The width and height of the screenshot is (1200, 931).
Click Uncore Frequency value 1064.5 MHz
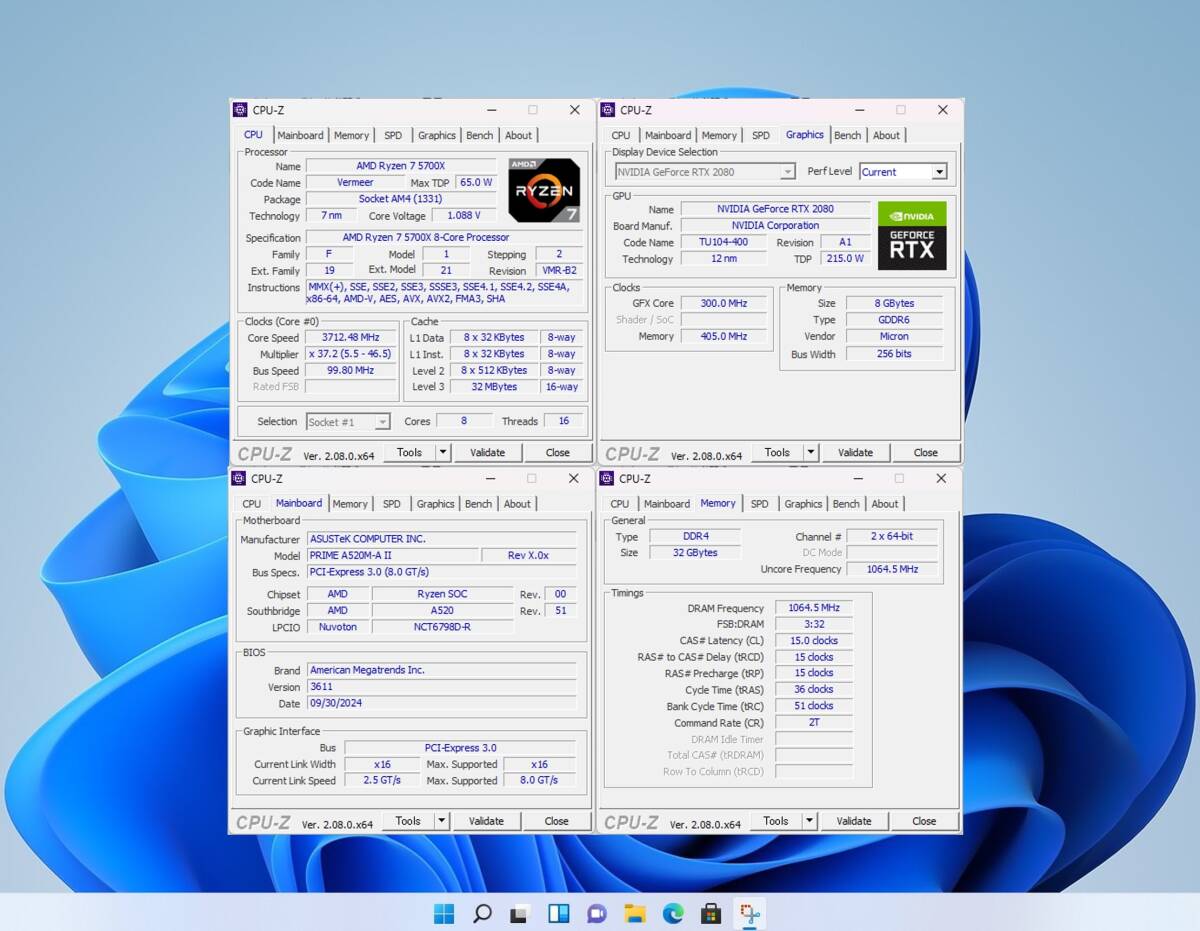click(894, 569)
